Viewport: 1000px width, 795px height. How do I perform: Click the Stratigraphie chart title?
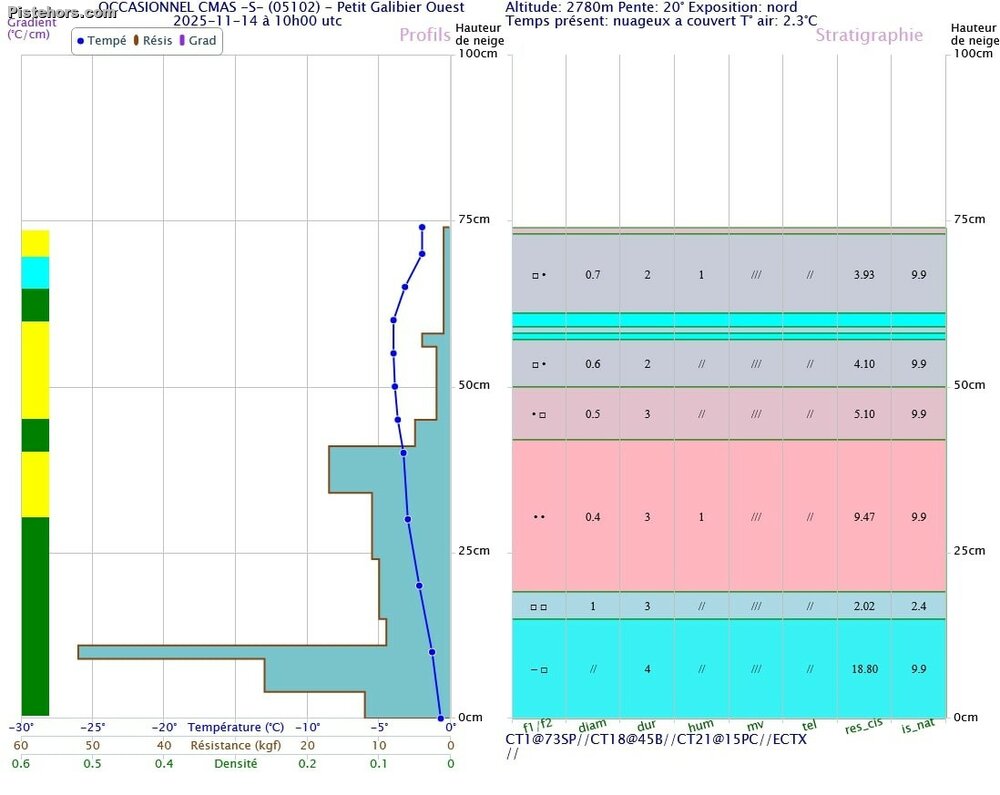click(868, 35)
